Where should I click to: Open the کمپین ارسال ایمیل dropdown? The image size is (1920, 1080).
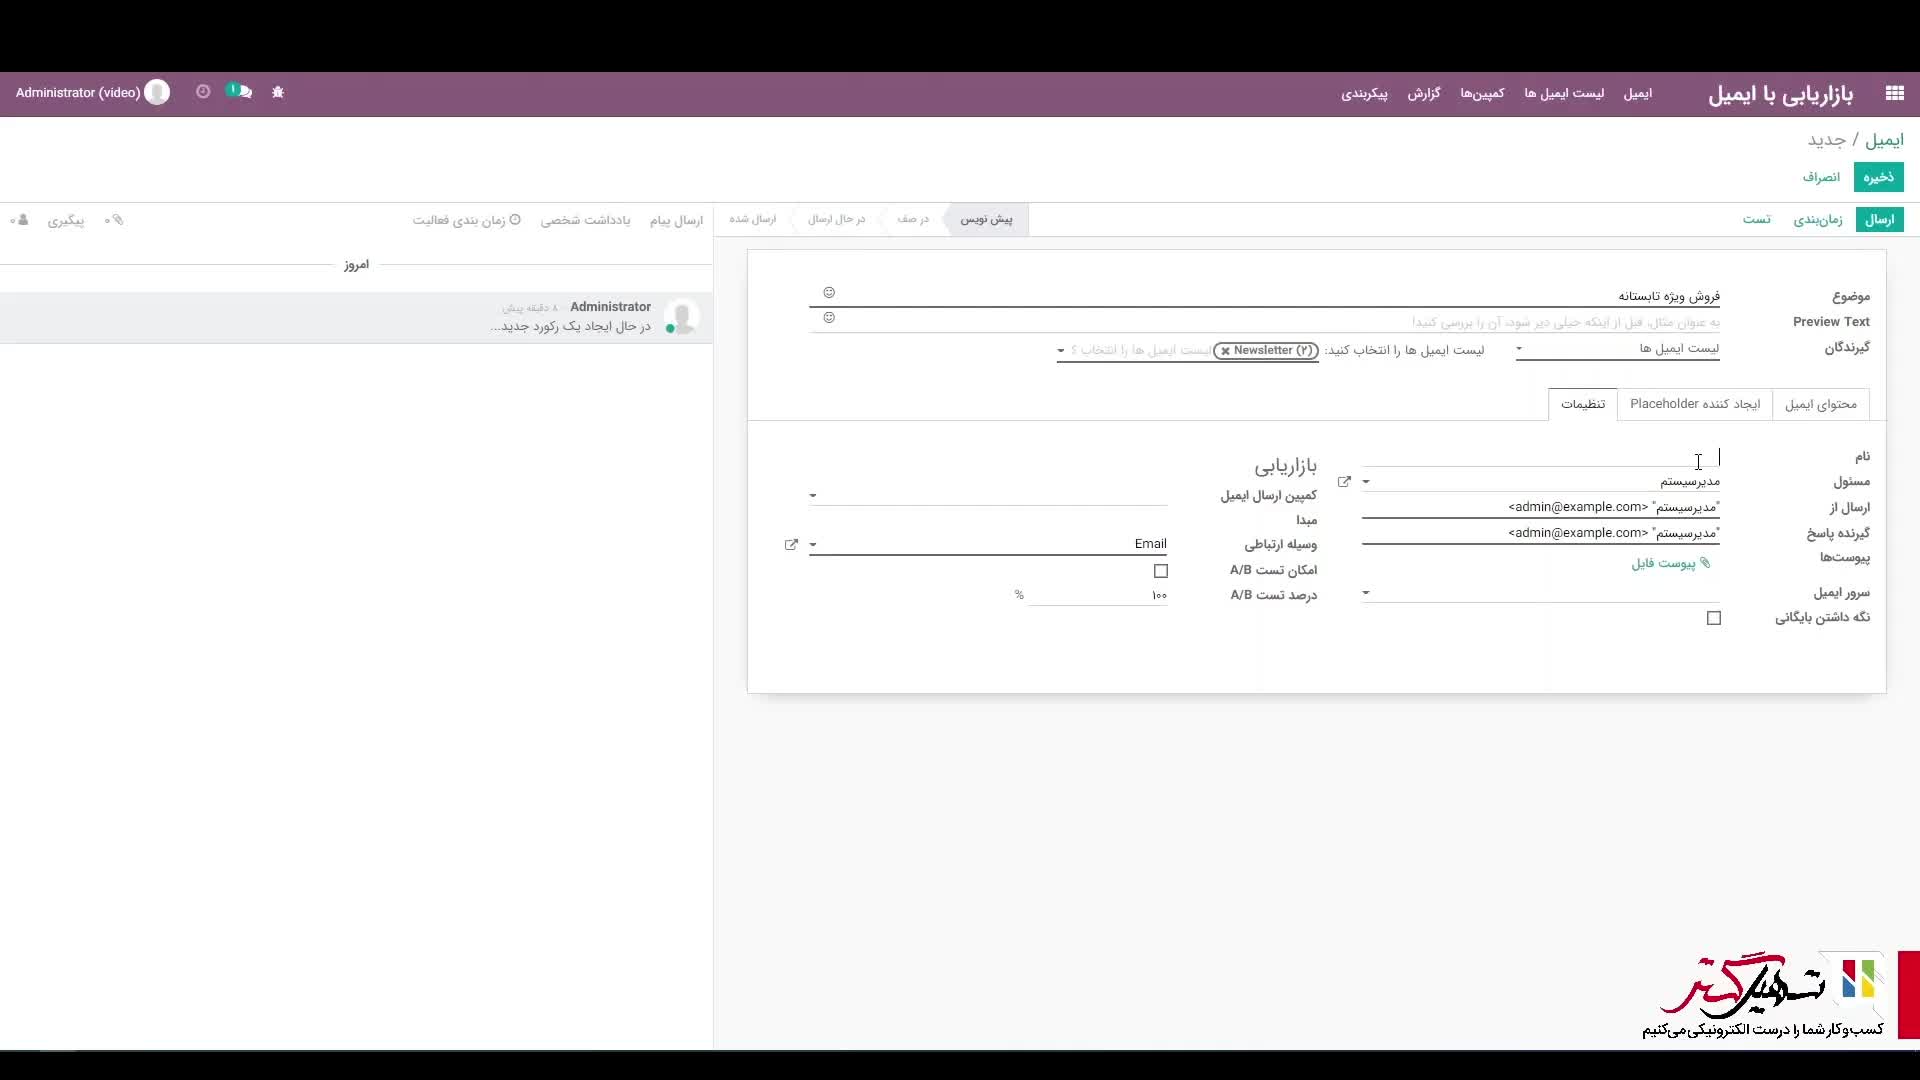[x=813, y=496]
